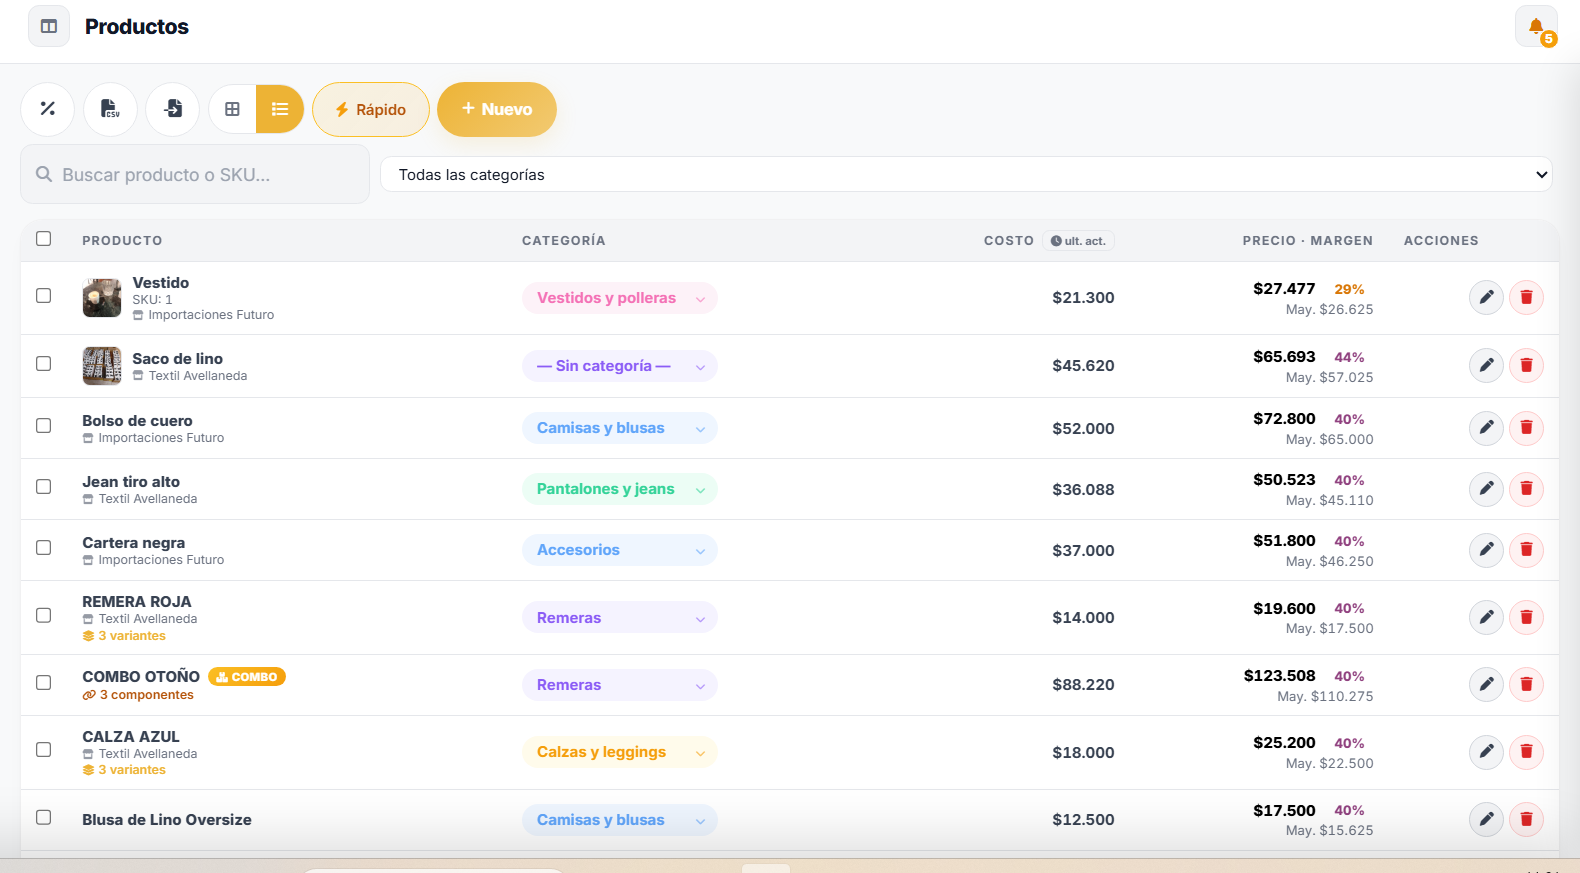Viewport: 1580px width, 873px height.
Task: Open the notifications bell
Action: pyautogui.click(x=1536, y=26)
